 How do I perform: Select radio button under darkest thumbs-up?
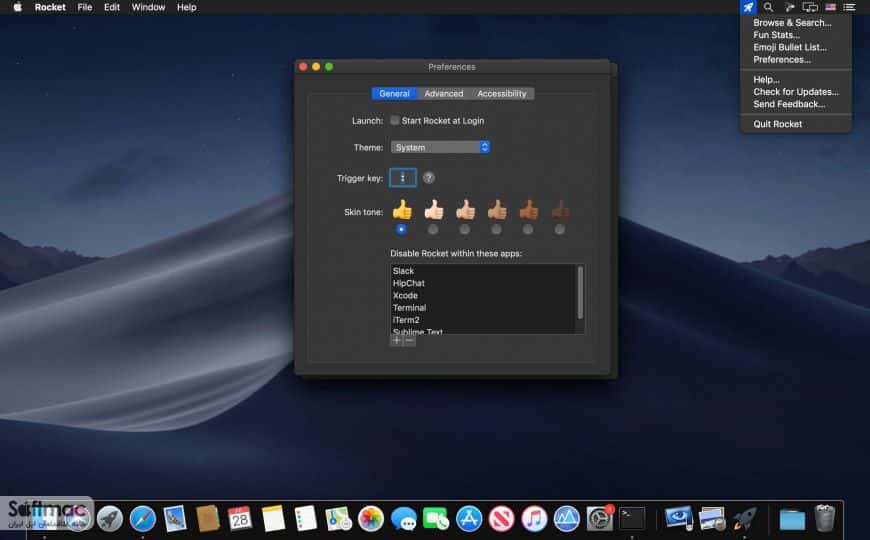(560, 229)
